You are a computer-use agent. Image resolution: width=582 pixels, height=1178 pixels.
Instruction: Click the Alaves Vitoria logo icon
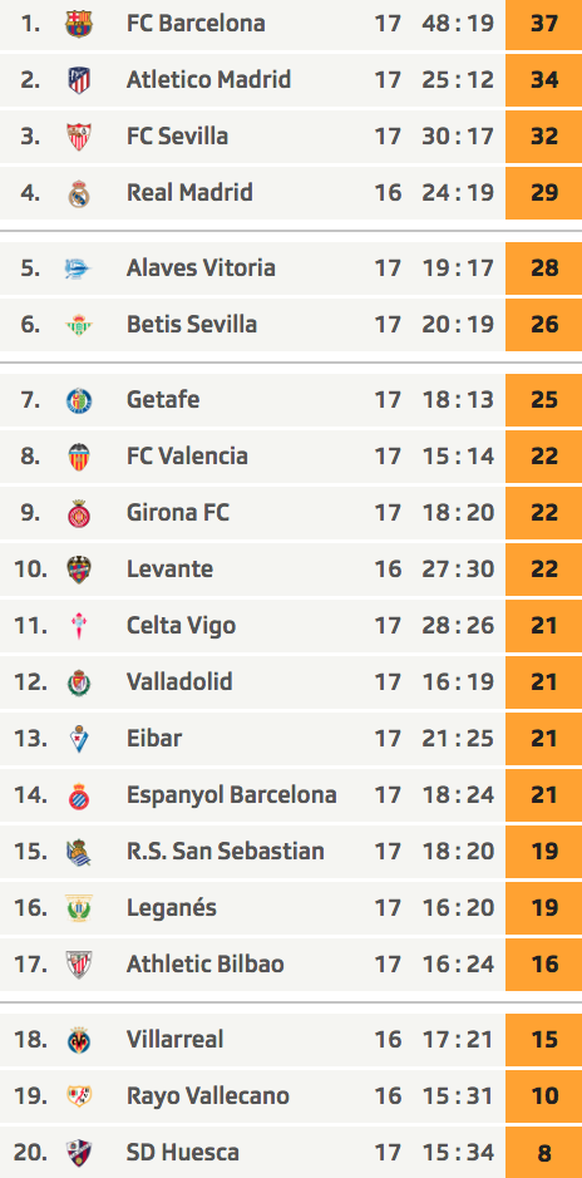click(x=78, y=268)
